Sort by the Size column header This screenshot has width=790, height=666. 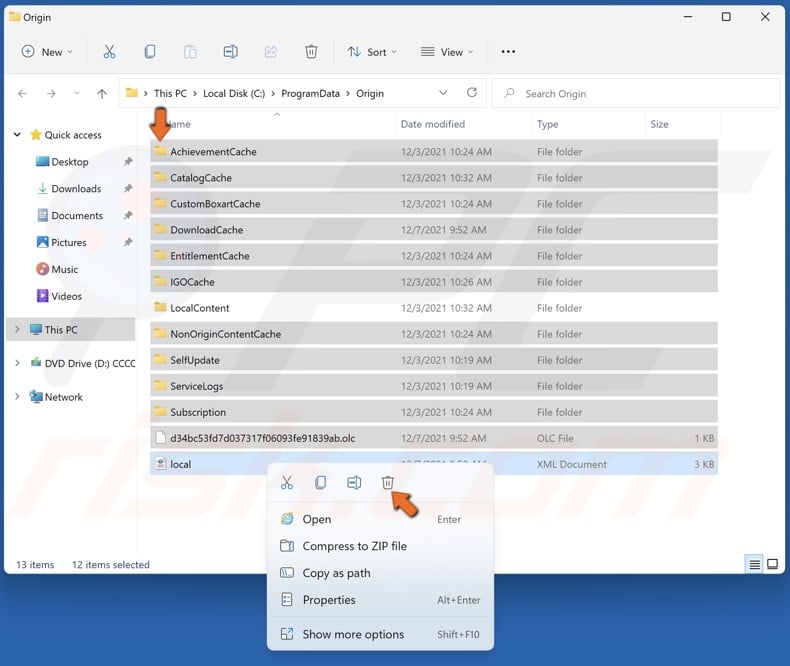point(659,124)
